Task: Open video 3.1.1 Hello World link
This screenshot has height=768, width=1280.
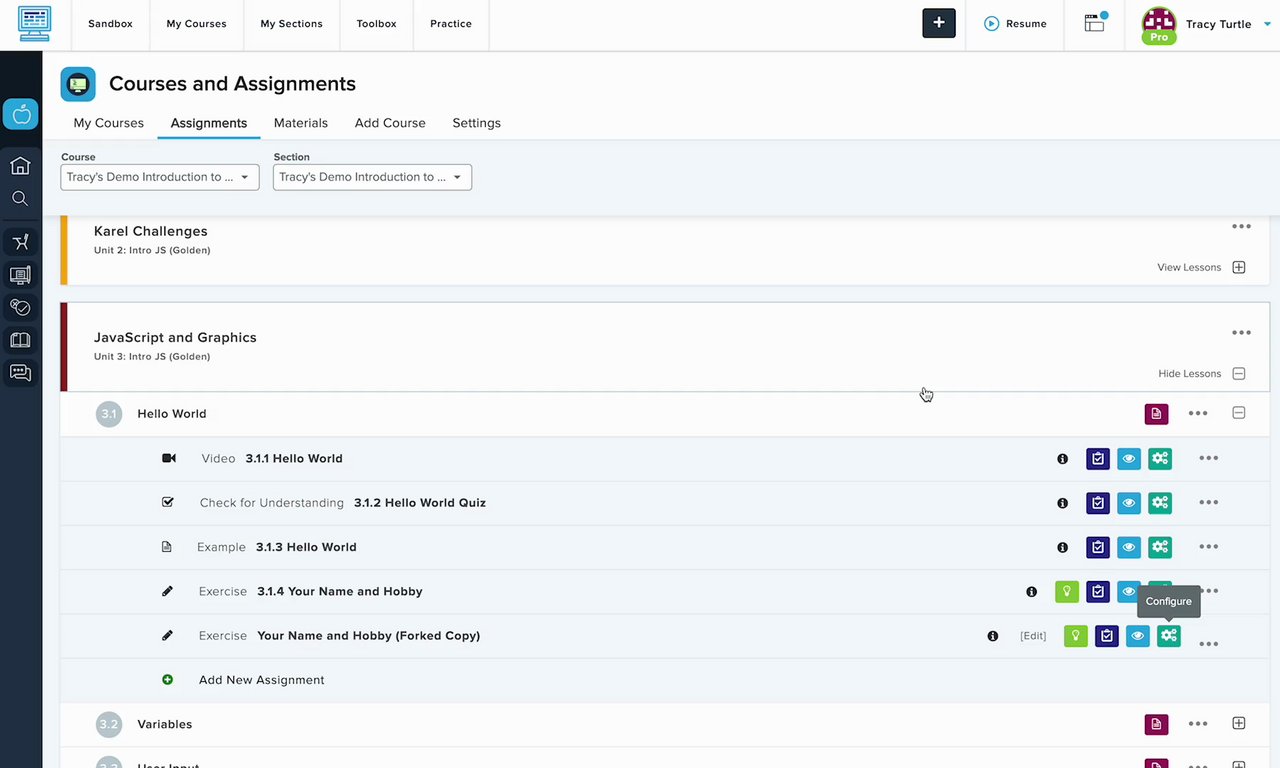Action: (294, 459)
